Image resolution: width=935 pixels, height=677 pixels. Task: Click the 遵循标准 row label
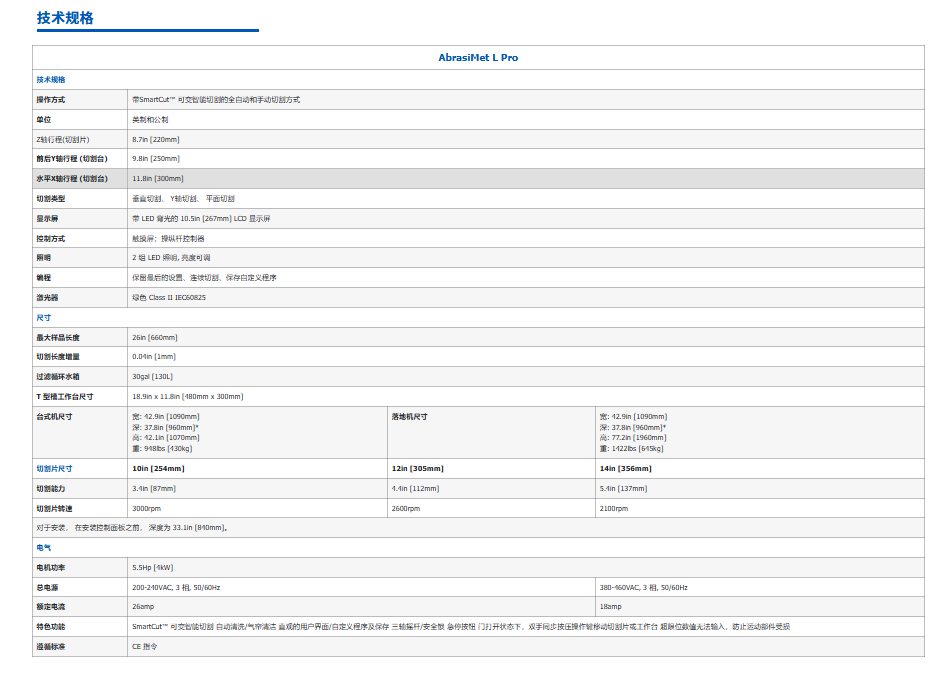click(51, 647)
